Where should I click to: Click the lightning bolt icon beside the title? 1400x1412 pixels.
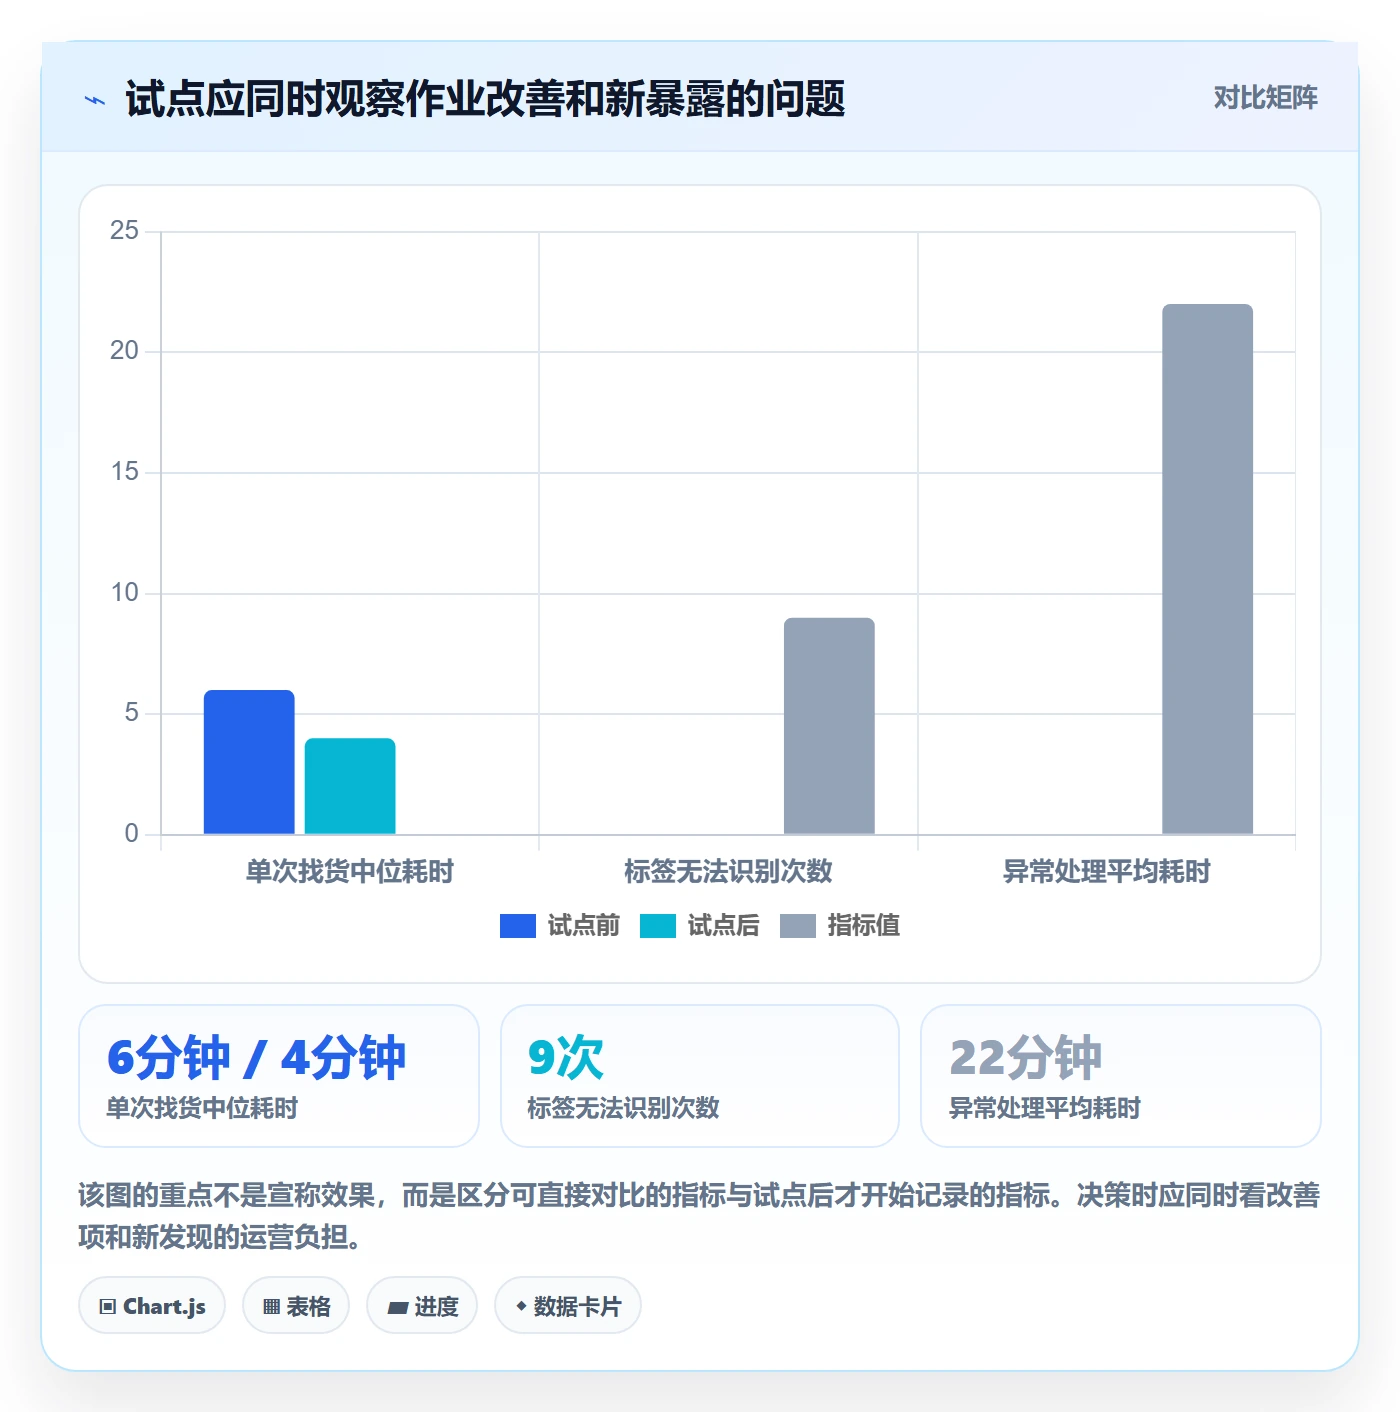click(x=95, y=100)
